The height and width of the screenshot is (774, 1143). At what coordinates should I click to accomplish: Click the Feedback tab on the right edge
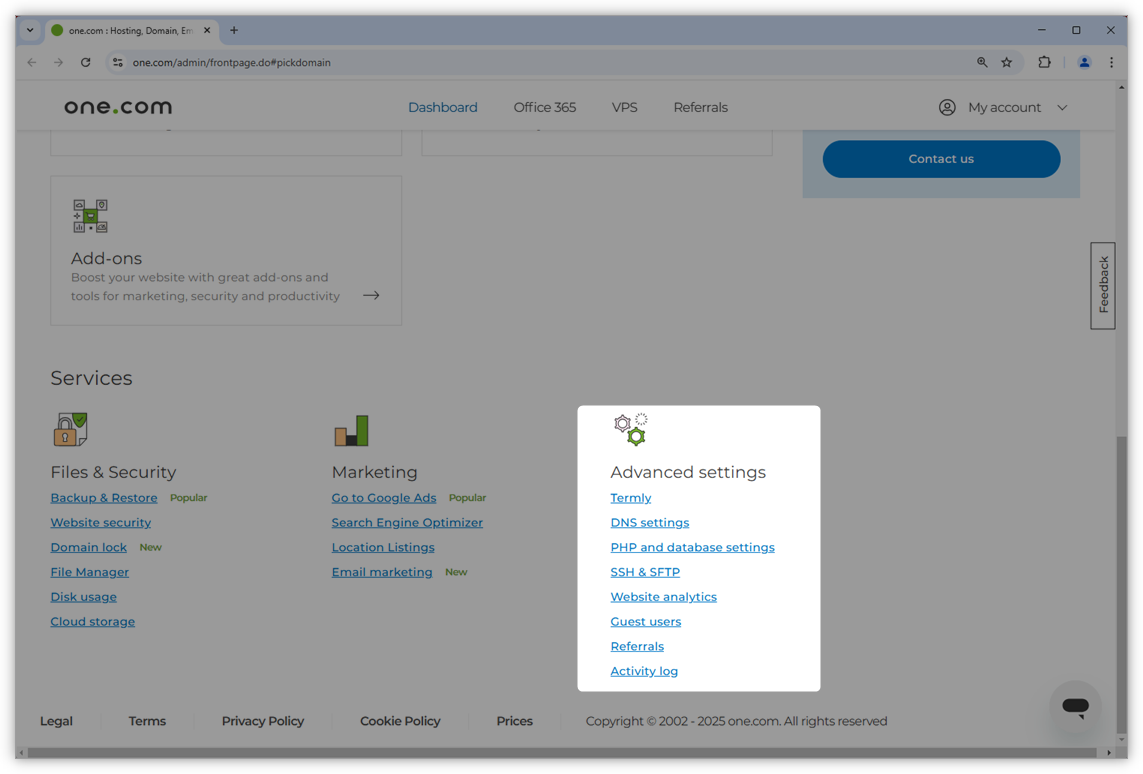(x=1102, y=285)
